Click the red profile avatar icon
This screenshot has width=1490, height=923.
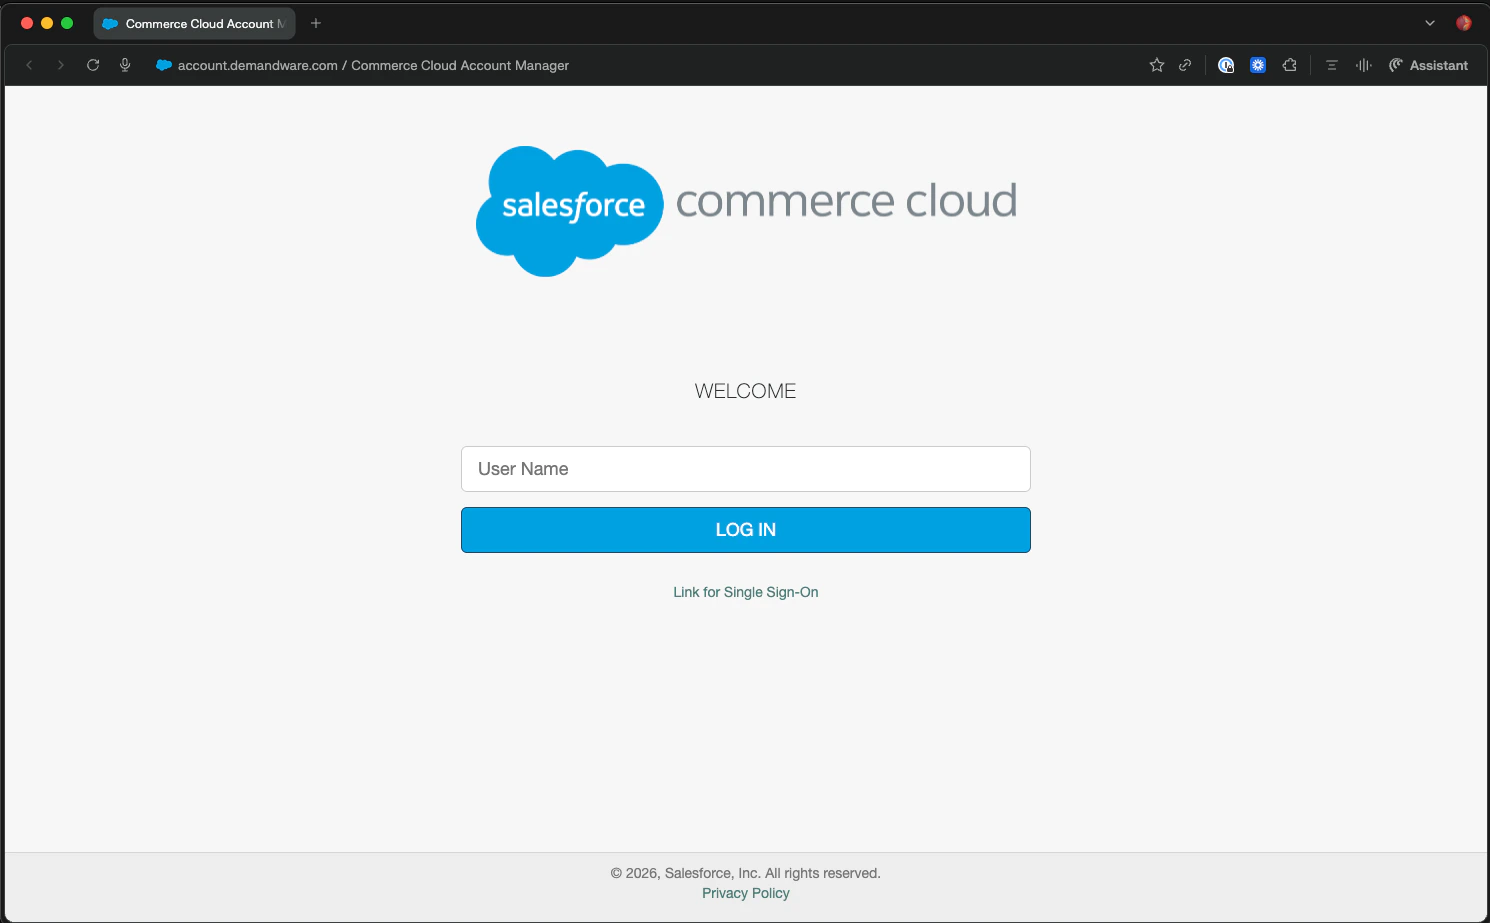coord(1464,23)
